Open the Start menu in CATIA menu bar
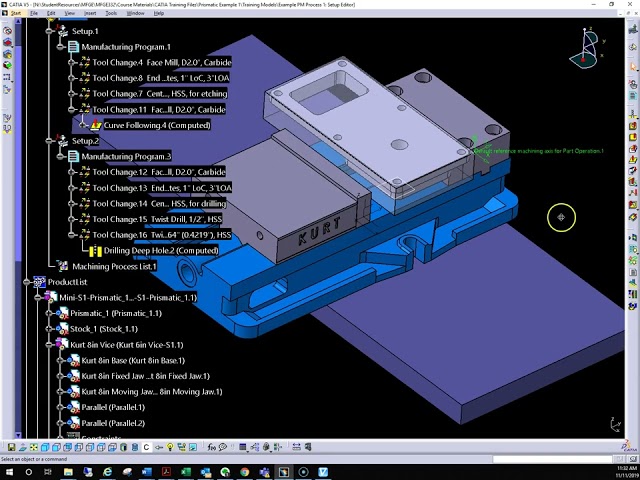640x480 pixels. coord(16,13)
